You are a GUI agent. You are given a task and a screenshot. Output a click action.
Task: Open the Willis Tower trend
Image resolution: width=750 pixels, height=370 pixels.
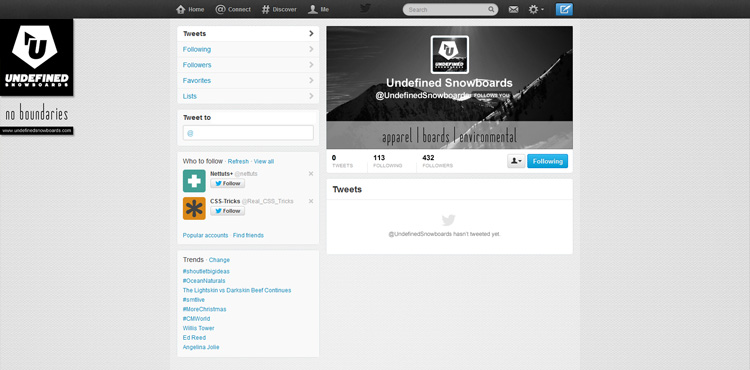199,328
